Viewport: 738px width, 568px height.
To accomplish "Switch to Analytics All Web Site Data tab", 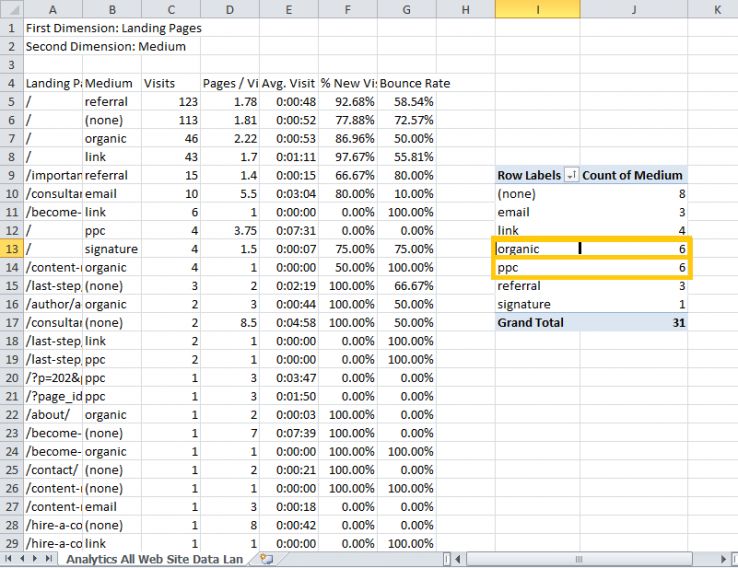I will pos(160,559).
